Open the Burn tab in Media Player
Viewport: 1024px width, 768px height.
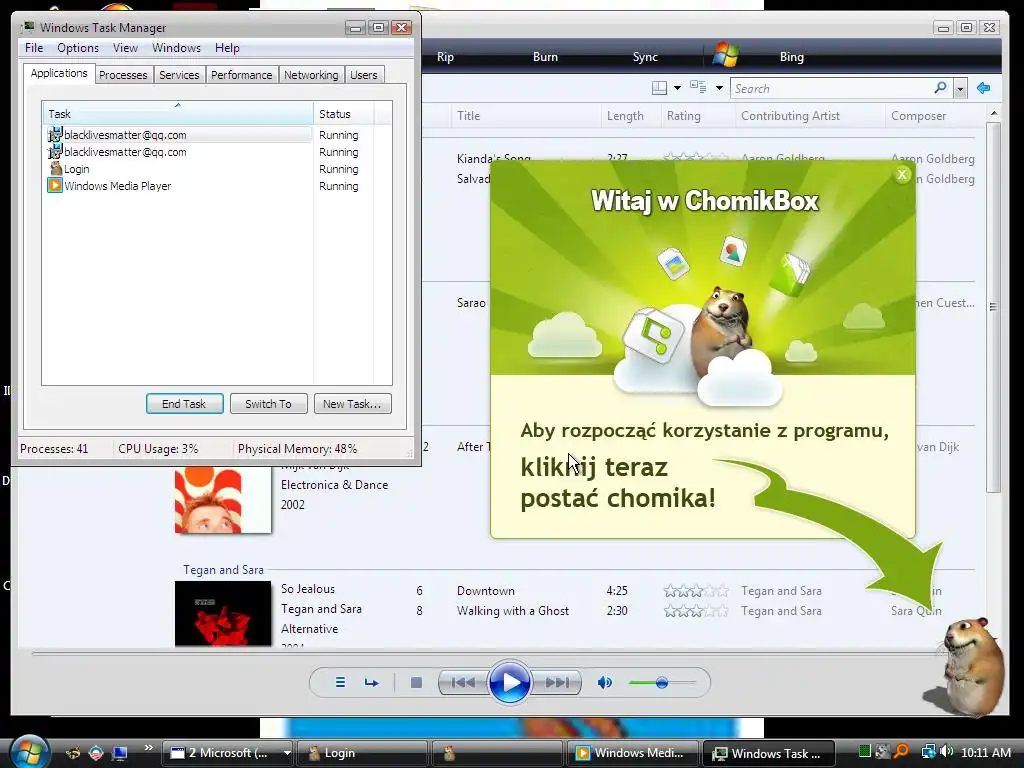(545, 57)
